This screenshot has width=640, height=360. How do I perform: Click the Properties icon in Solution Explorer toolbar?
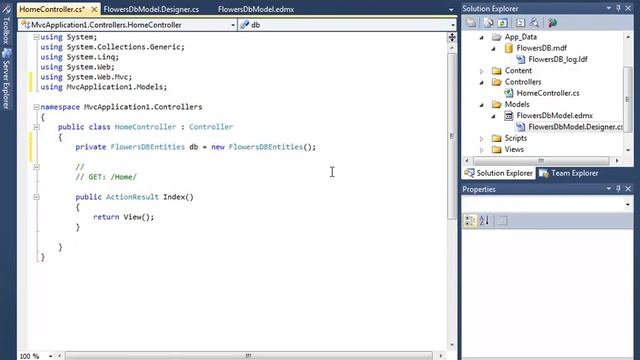click(471, 23)
